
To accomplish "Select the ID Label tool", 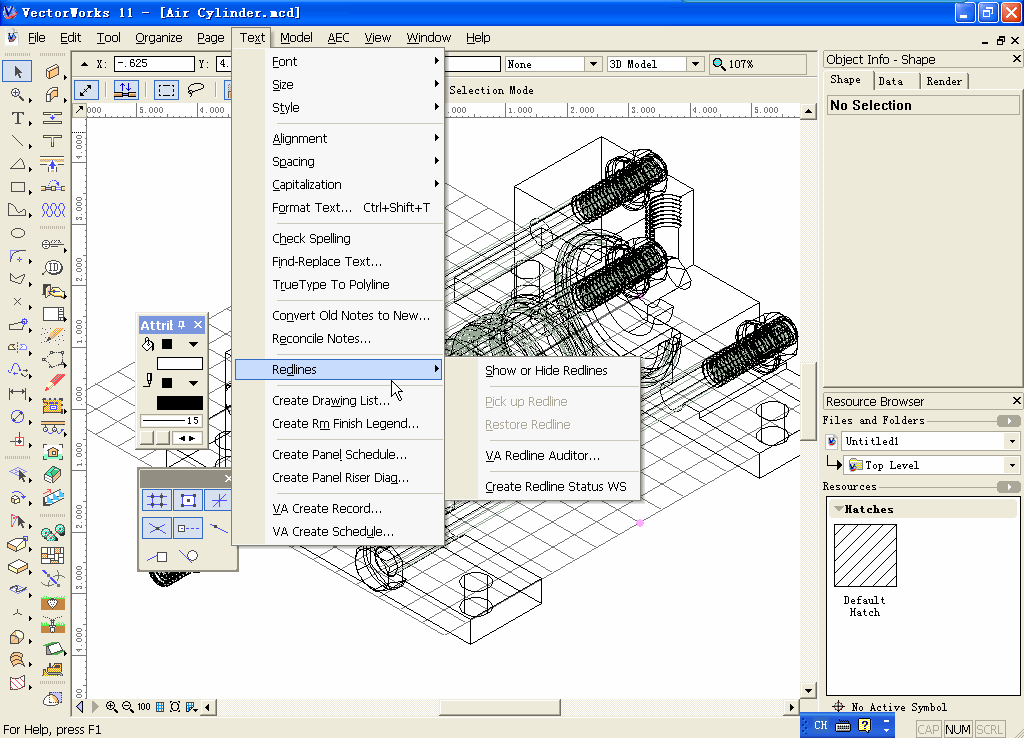I will pos(52,267).
